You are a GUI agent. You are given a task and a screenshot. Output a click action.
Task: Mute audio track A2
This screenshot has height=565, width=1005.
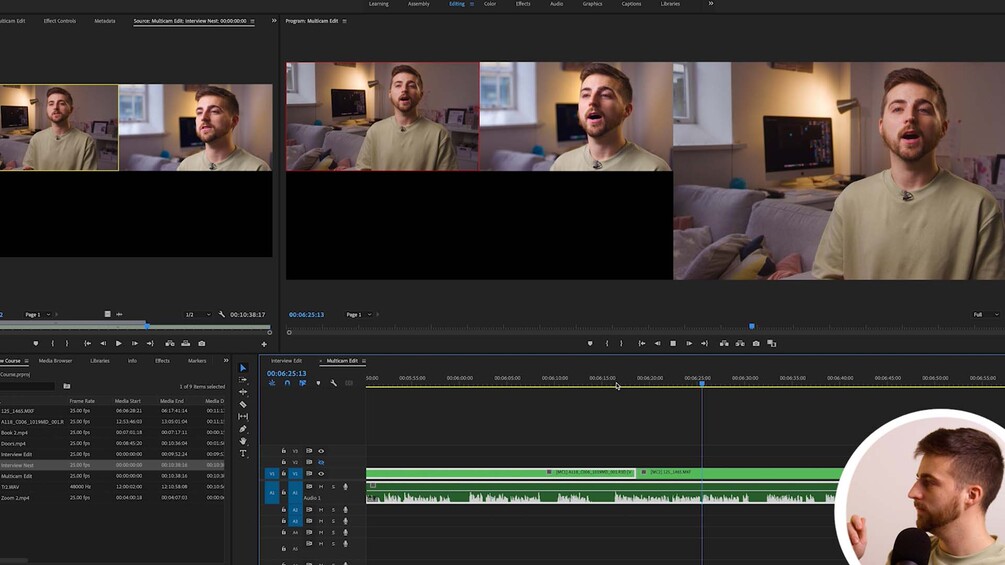(x=321, y=510)
